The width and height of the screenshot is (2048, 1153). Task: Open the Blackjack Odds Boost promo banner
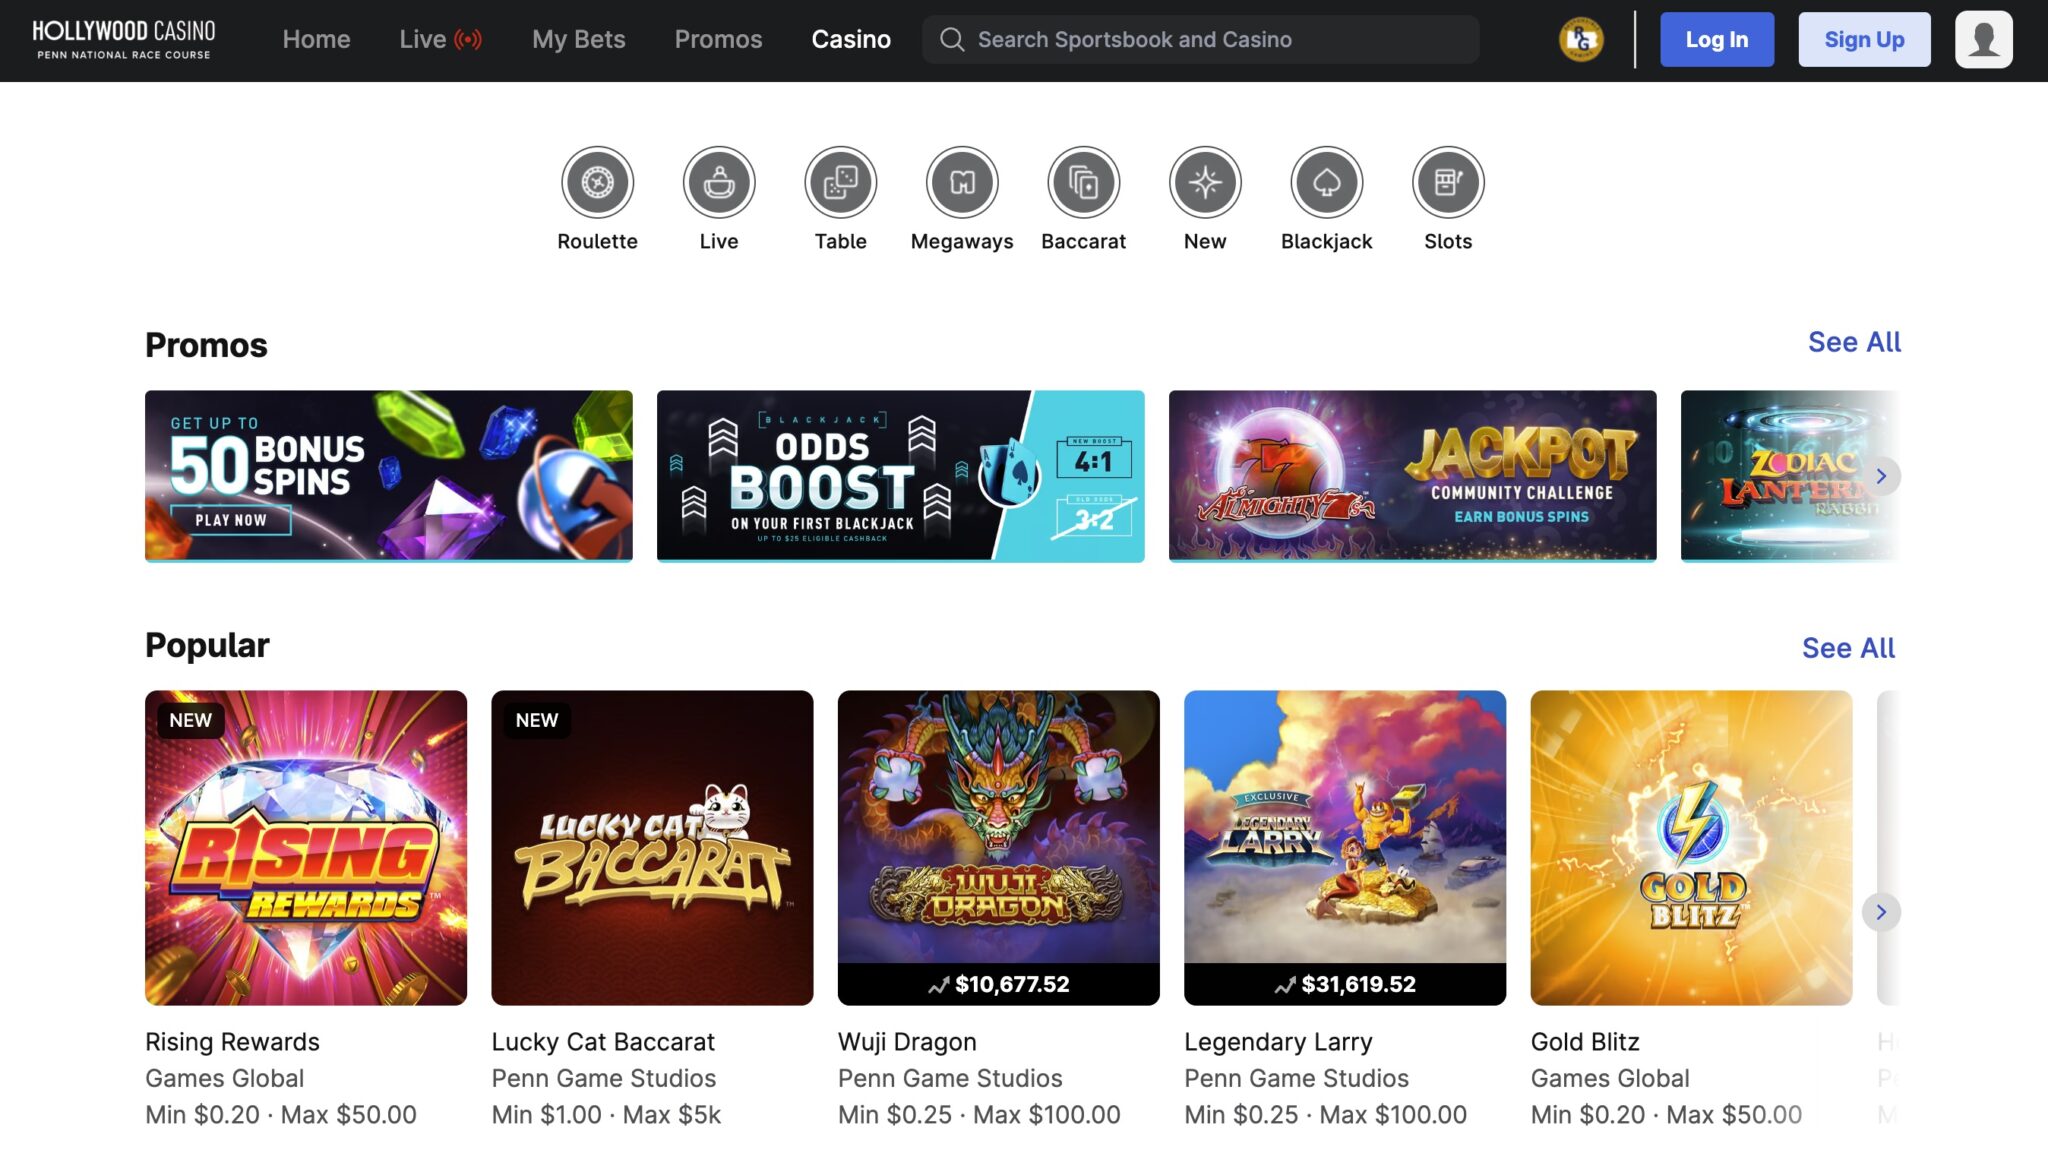point(901,476)
